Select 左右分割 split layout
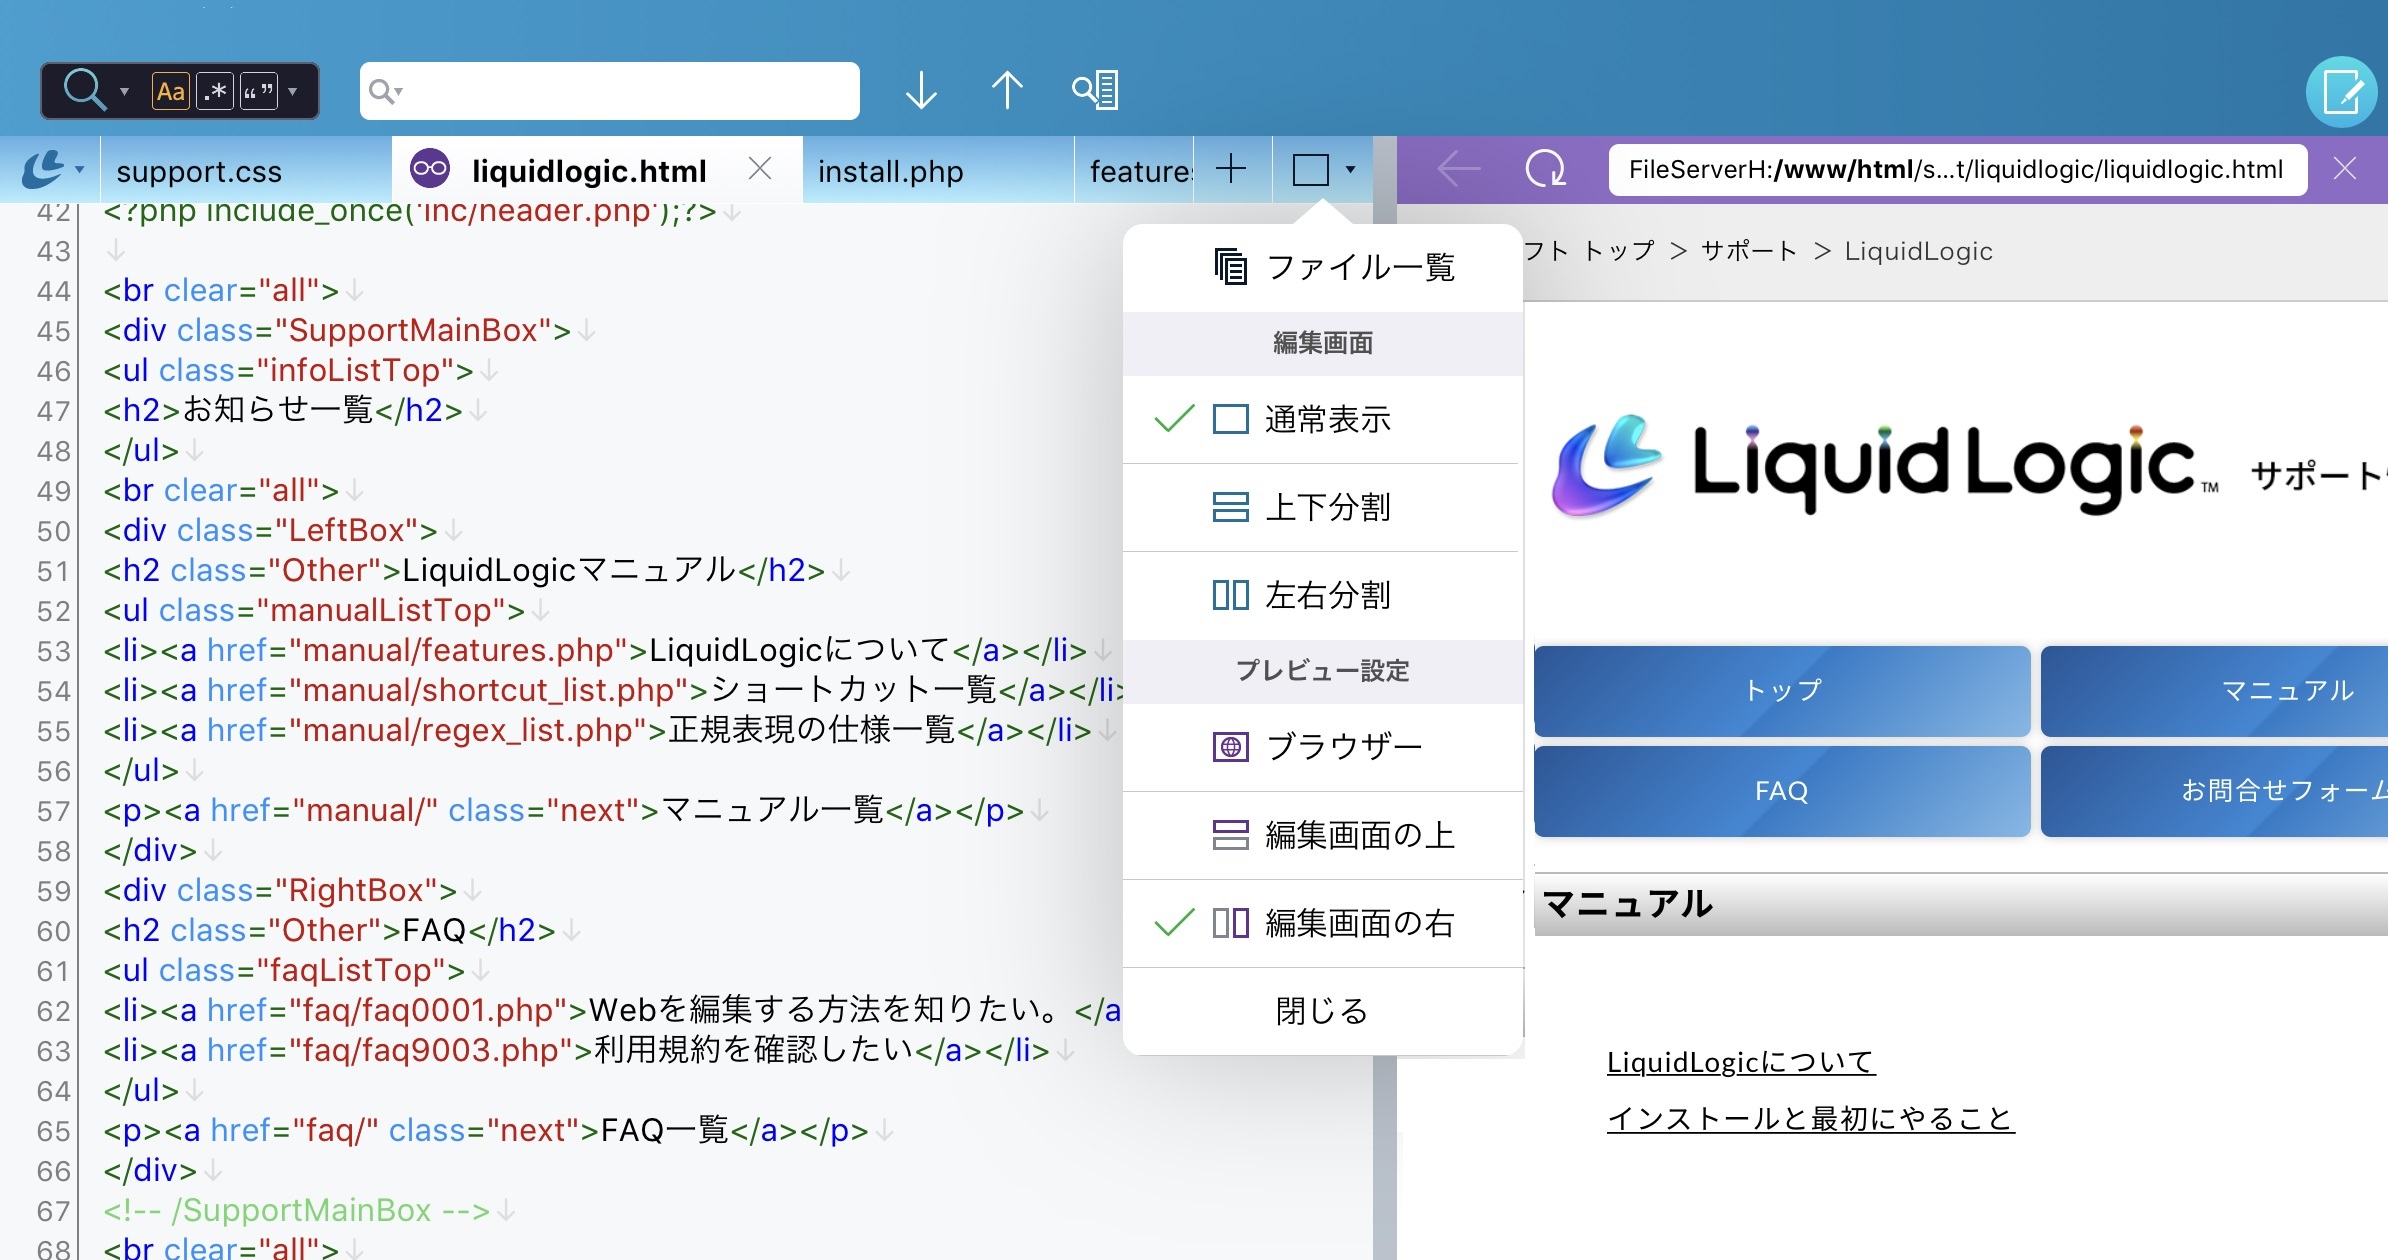The width and height of the screenshot is (2388, 1260). click(1323, 595)
